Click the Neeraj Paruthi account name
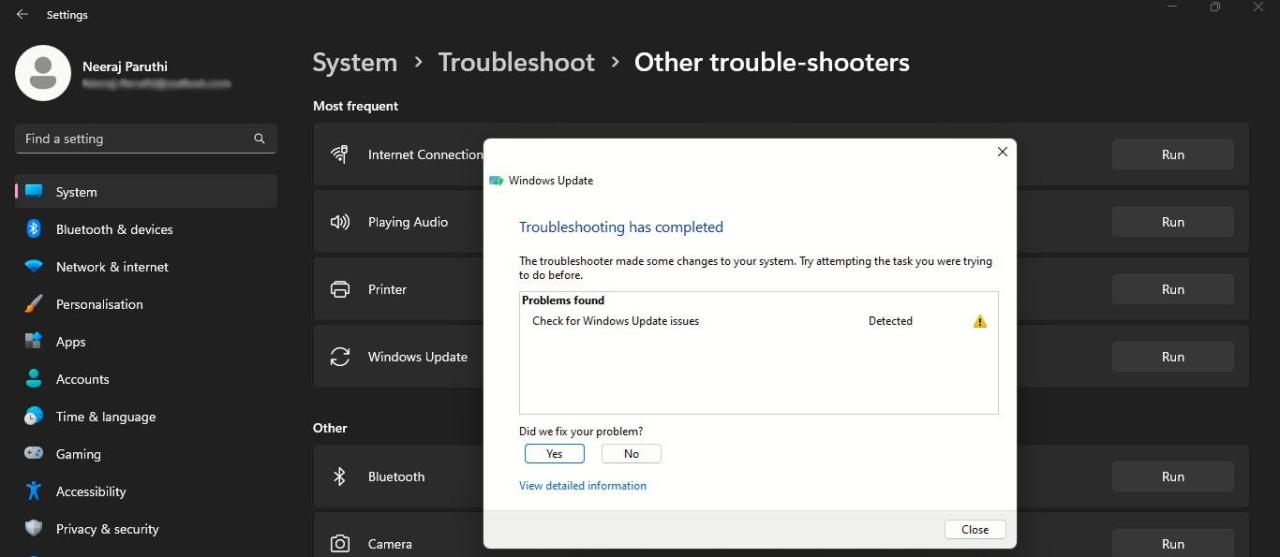 (125, 67)
